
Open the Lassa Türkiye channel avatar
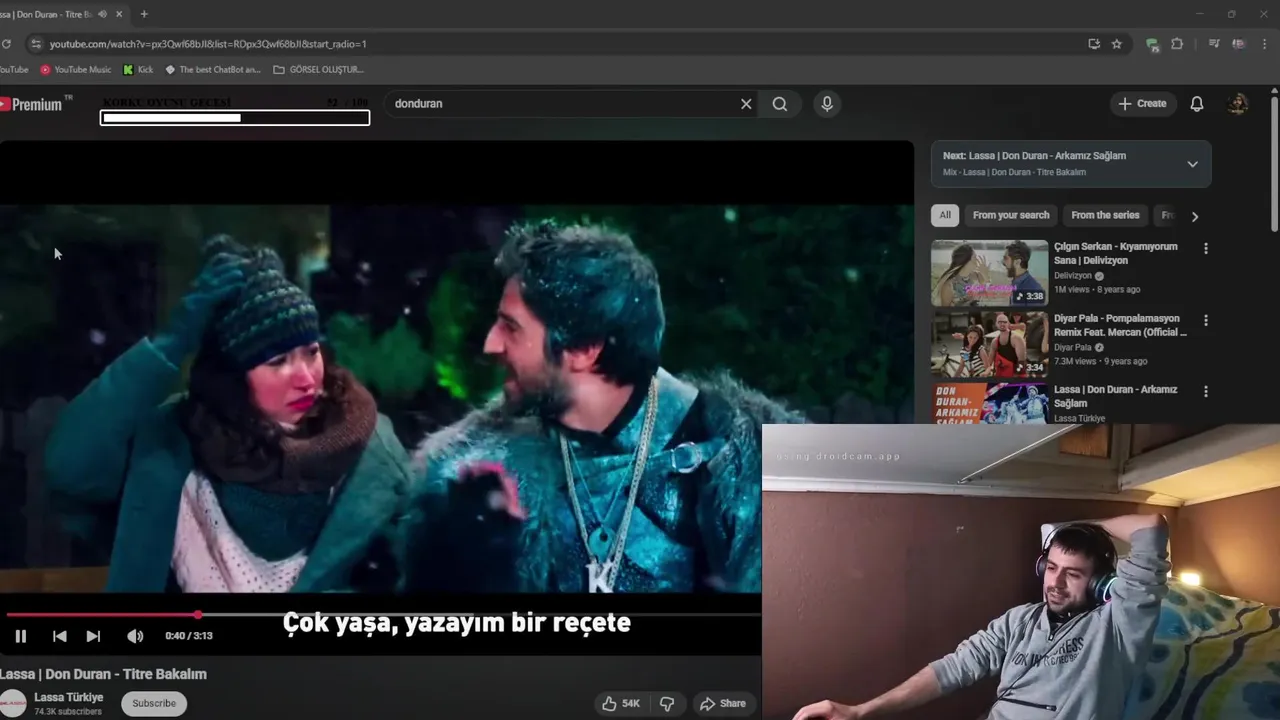pyautogui.click(x=12, y=703)
